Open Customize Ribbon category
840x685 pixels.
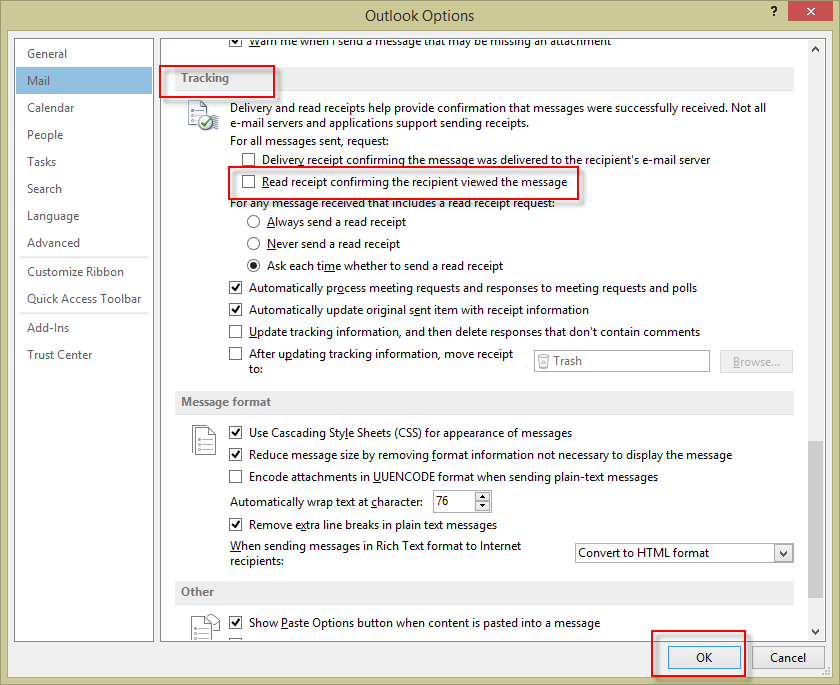pyautogui.click(x=84, y=272)
